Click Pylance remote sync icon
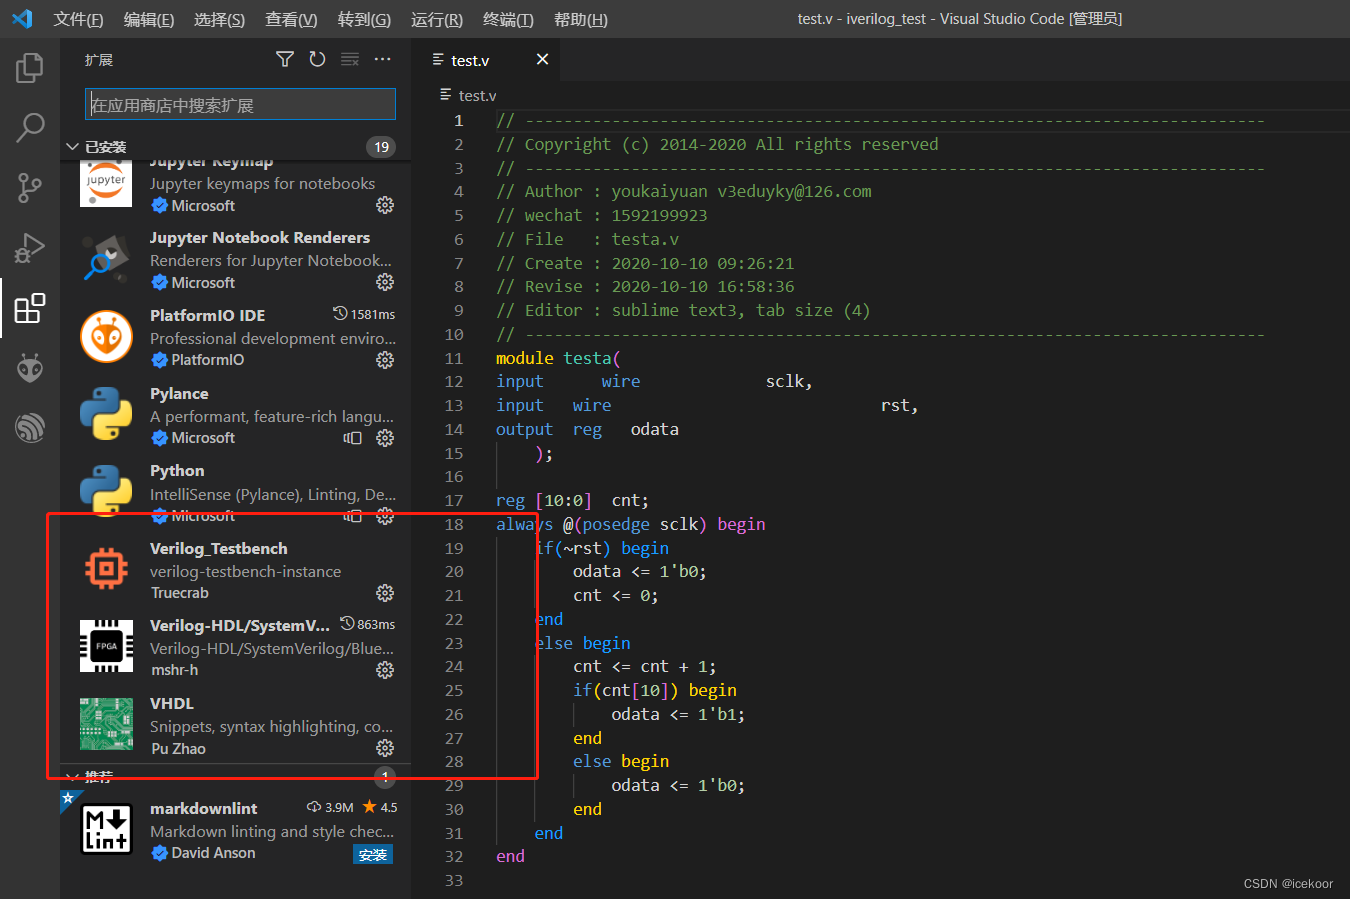This screenshot has width=1350, height=899. pos(353,438)
